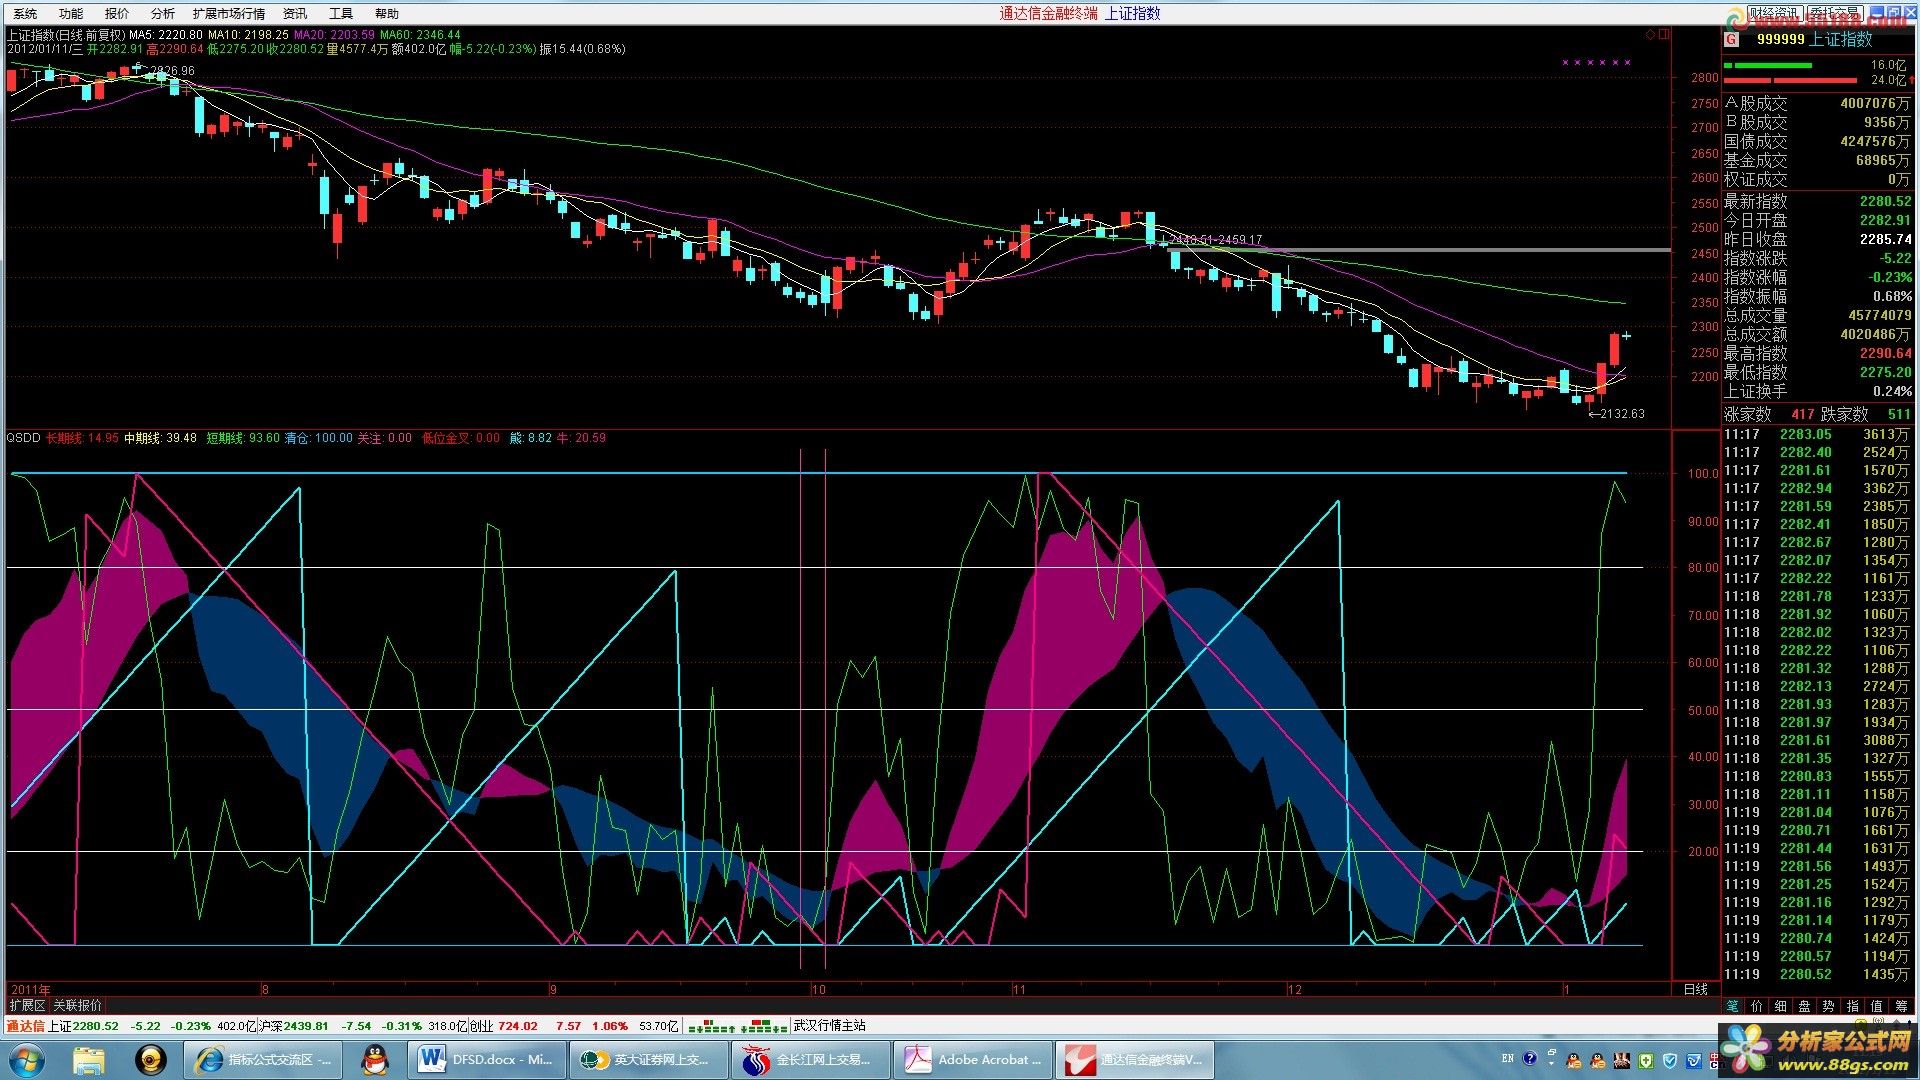Open the 功能 menu
The image size is (1920, 1080).
coord(71,13)
